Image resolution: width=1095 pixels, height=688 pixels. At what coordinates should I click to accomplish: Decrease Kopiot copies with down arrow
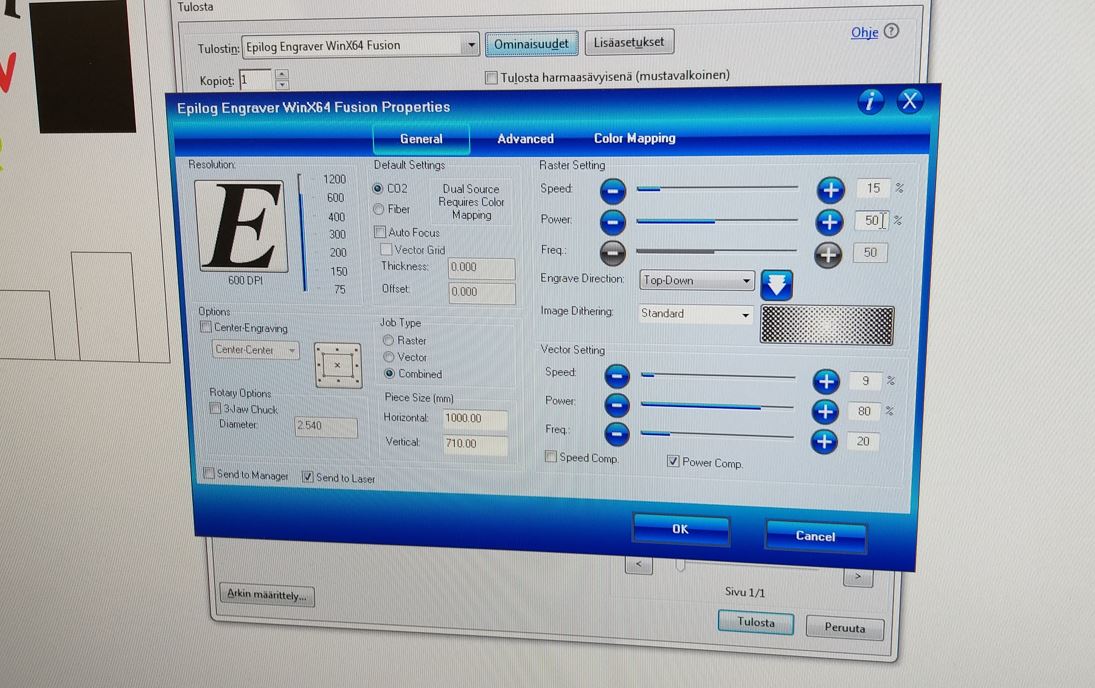[281, 85]
